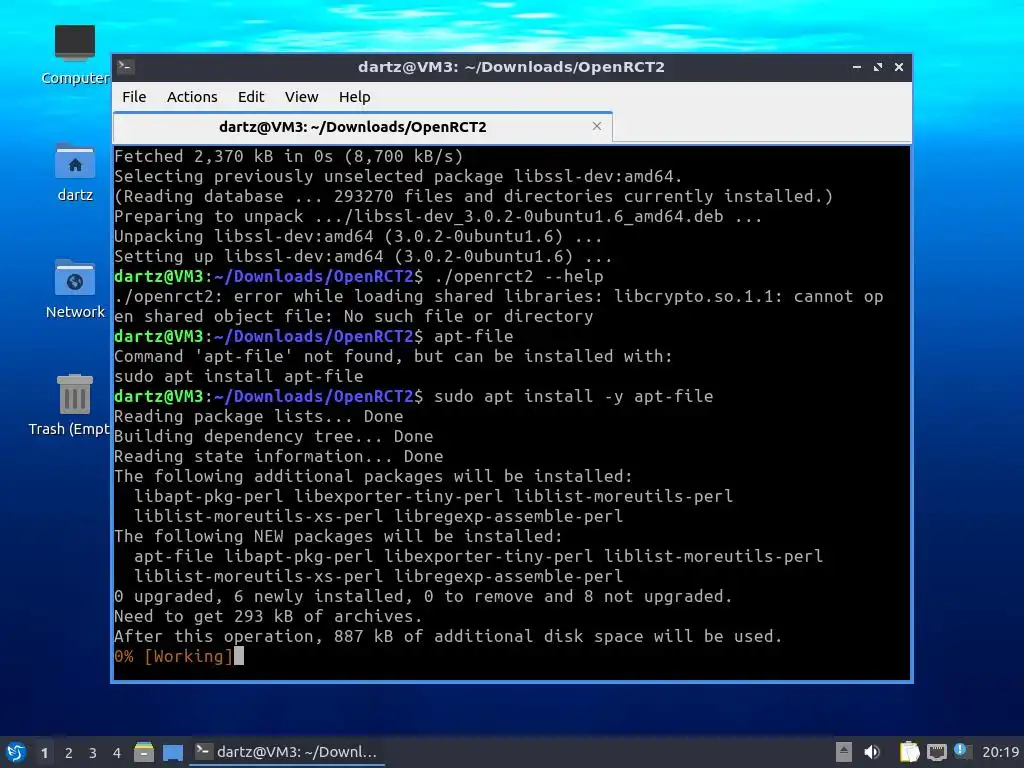Minimize the terminal window
This screenshot has width=1024, height=768.
point(857,67)
